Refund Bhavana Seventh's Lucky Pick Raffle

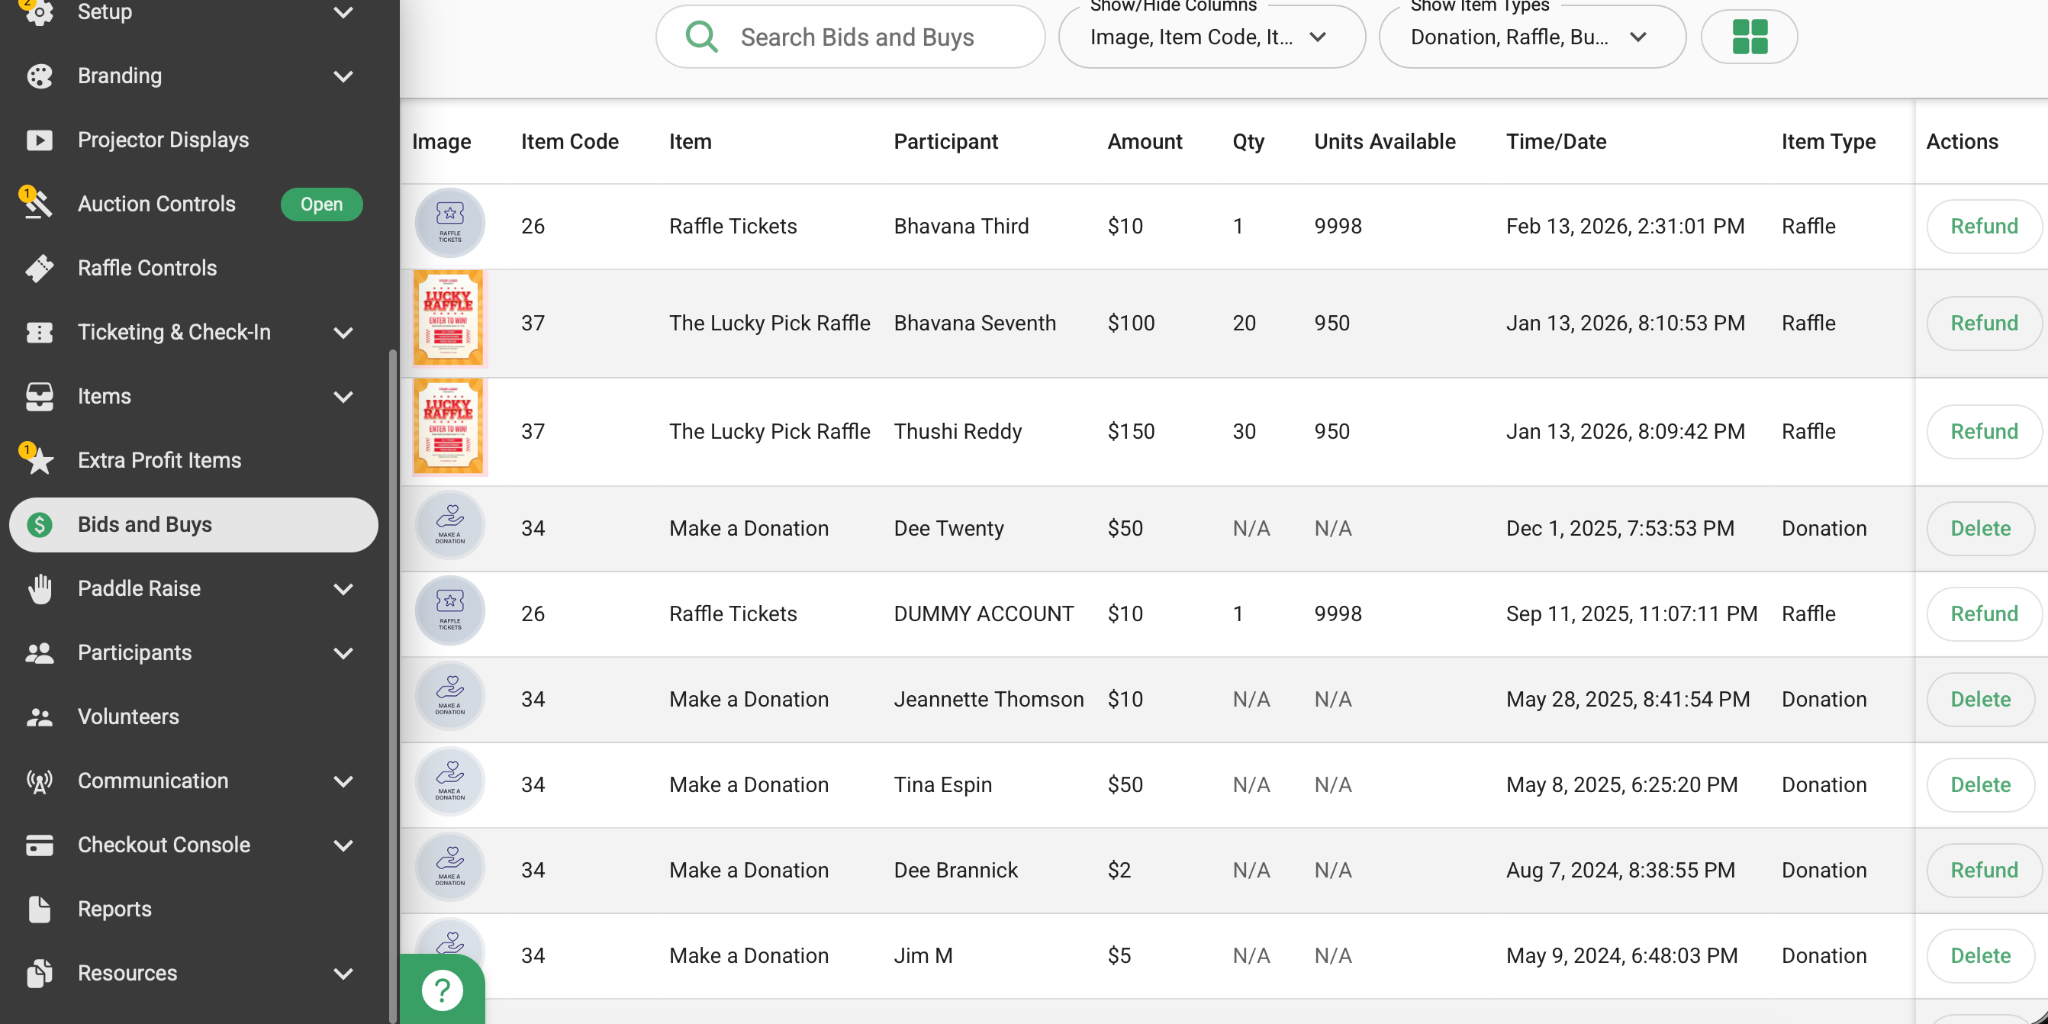[x=1984, y=323]
